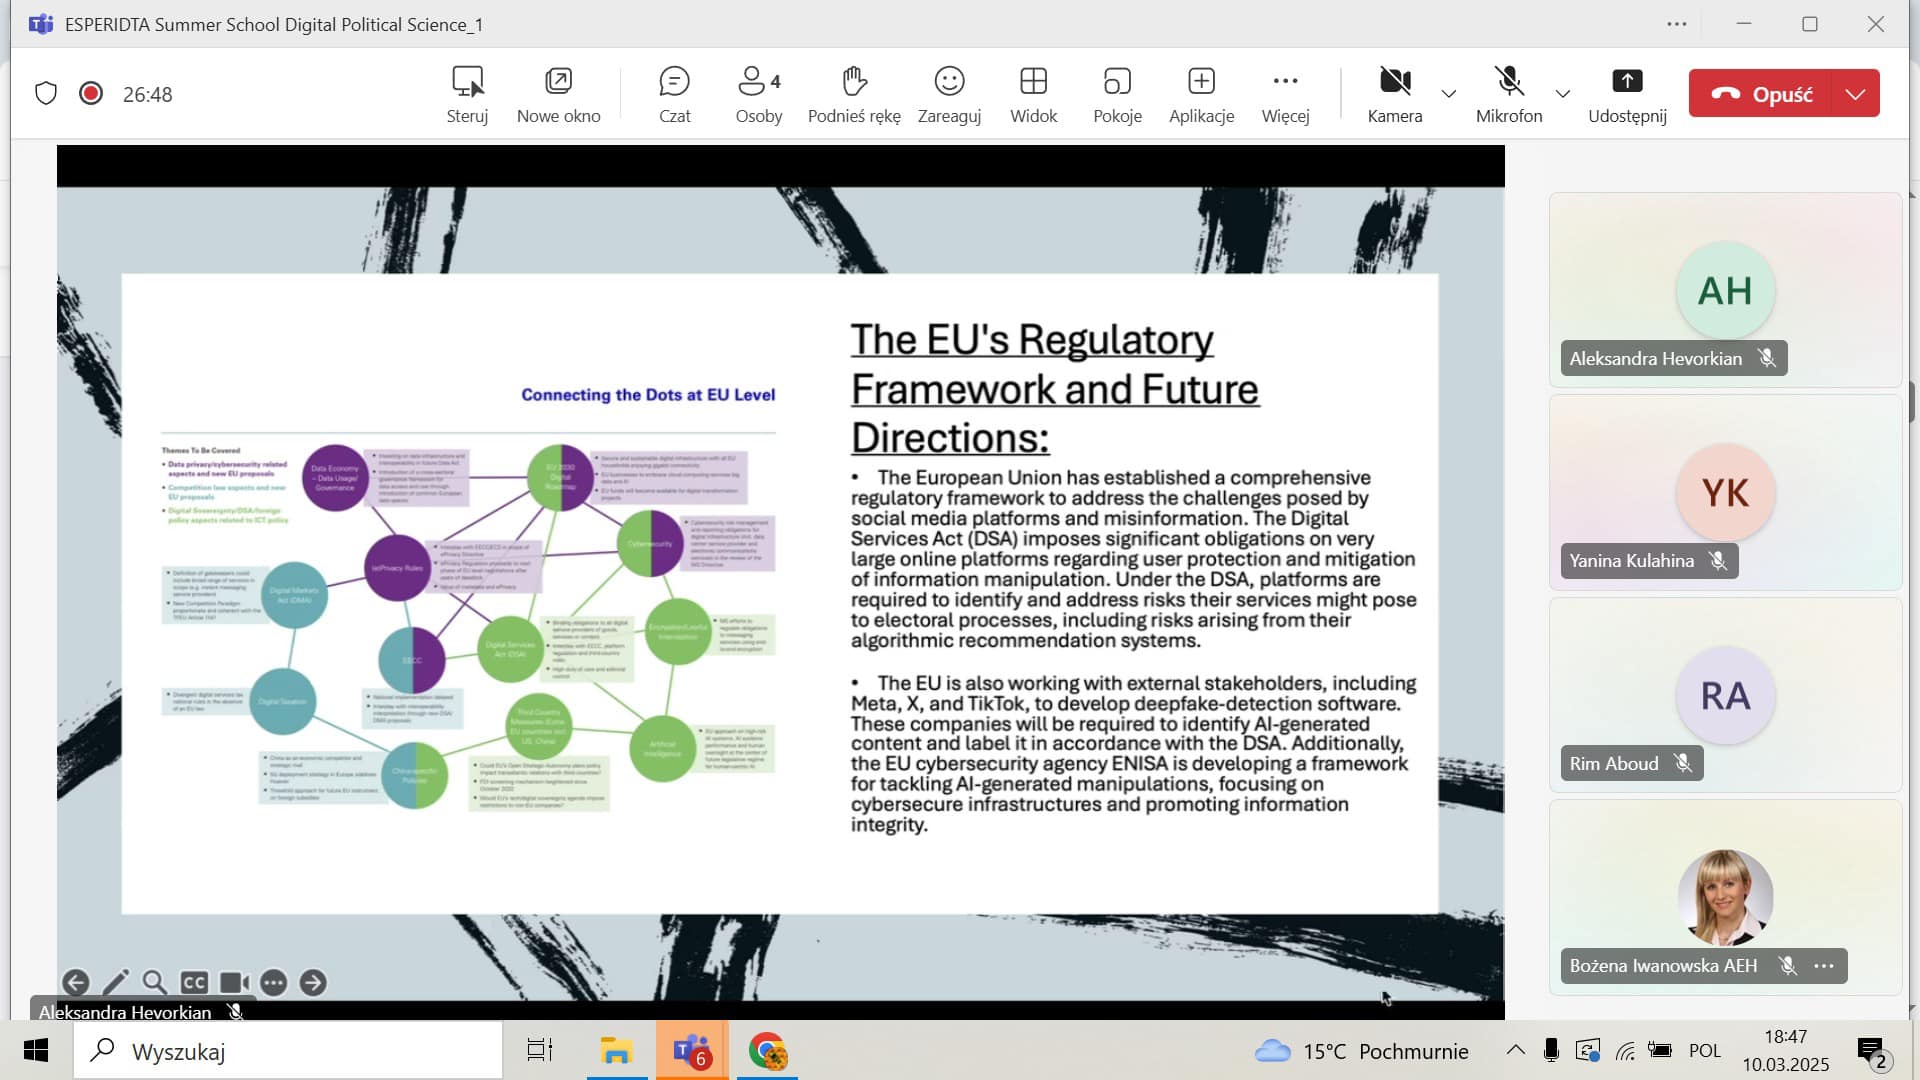Click the battery status tray icon
The width and height of the screenshot is (1920, 1080).
(x=1660, y=1050)
